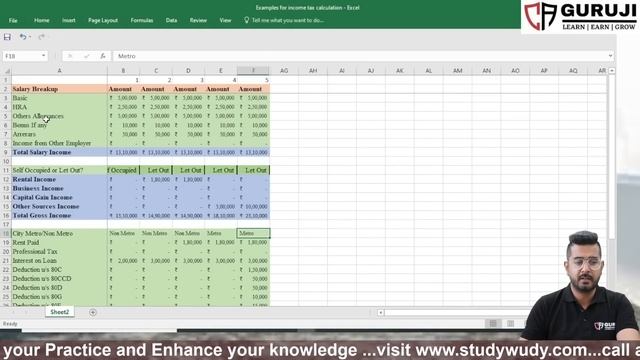Open the Data ribbon tab
This screenshot has width=640, height=360.
pos(171,20)
